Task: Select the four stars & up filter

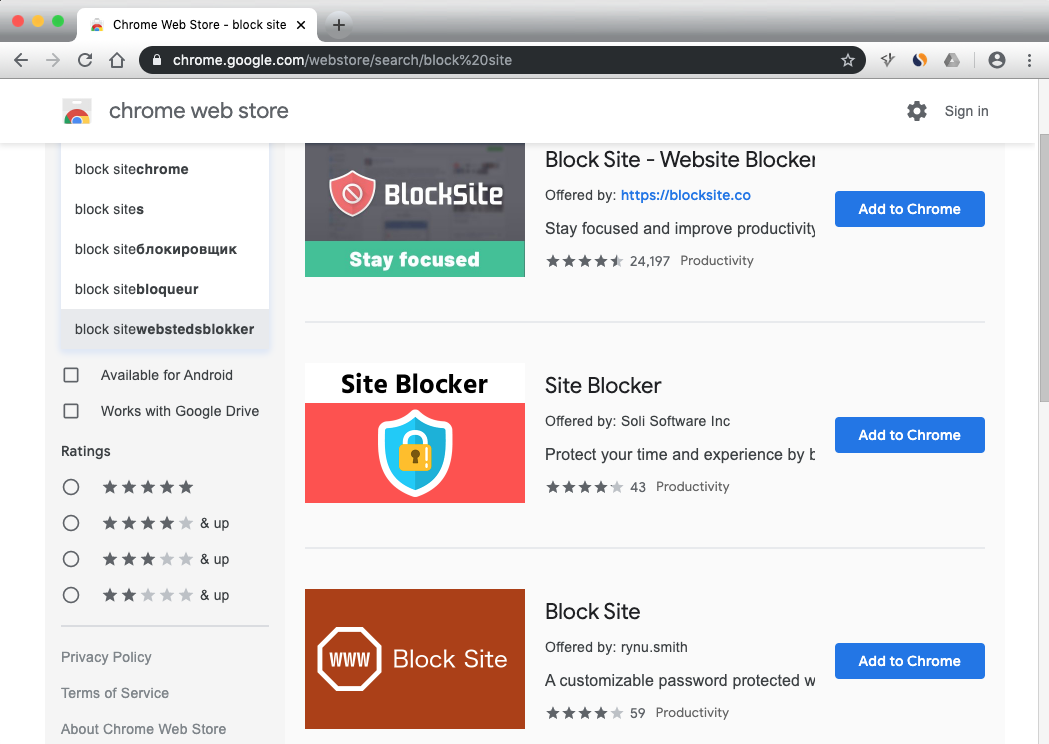Action: click(x=71, y=523)
